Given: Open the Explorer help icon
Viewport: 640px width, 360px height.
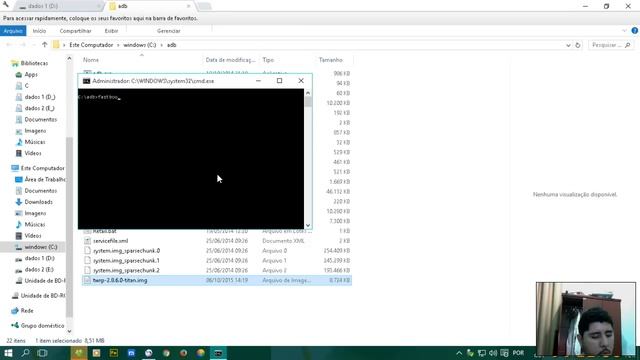Looking at the screenshot, I should (635, 31).
